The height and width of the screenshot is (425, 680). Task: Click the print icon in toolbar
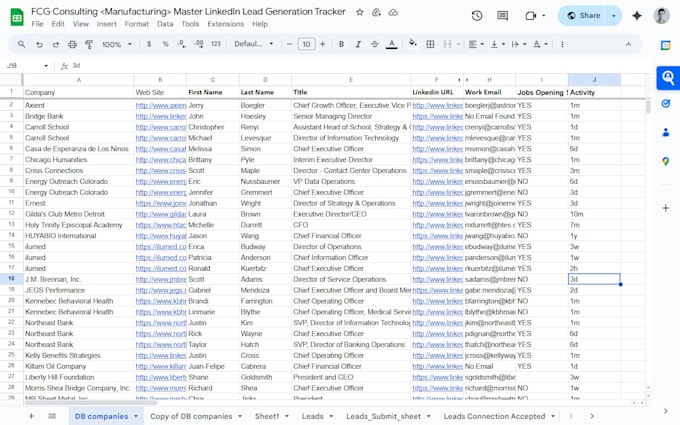coord(72,44)
